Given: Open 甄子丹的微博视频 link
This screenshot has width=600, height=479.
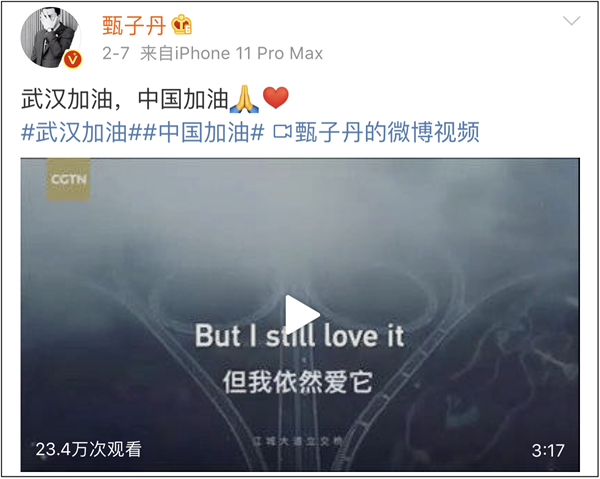Looking at the screenshot, I should coord(387,132).
